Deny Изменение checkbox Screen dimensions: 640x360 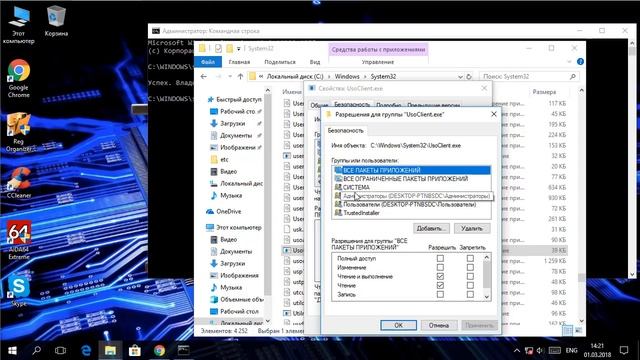(470, 267)
